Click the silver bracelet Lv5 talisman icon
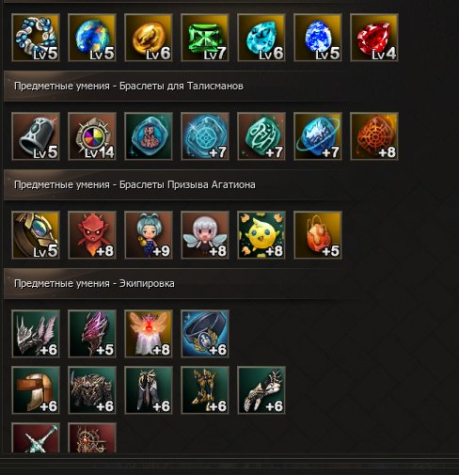The height and width of the screenshot is (475, 459). click(x=36, y=136)
